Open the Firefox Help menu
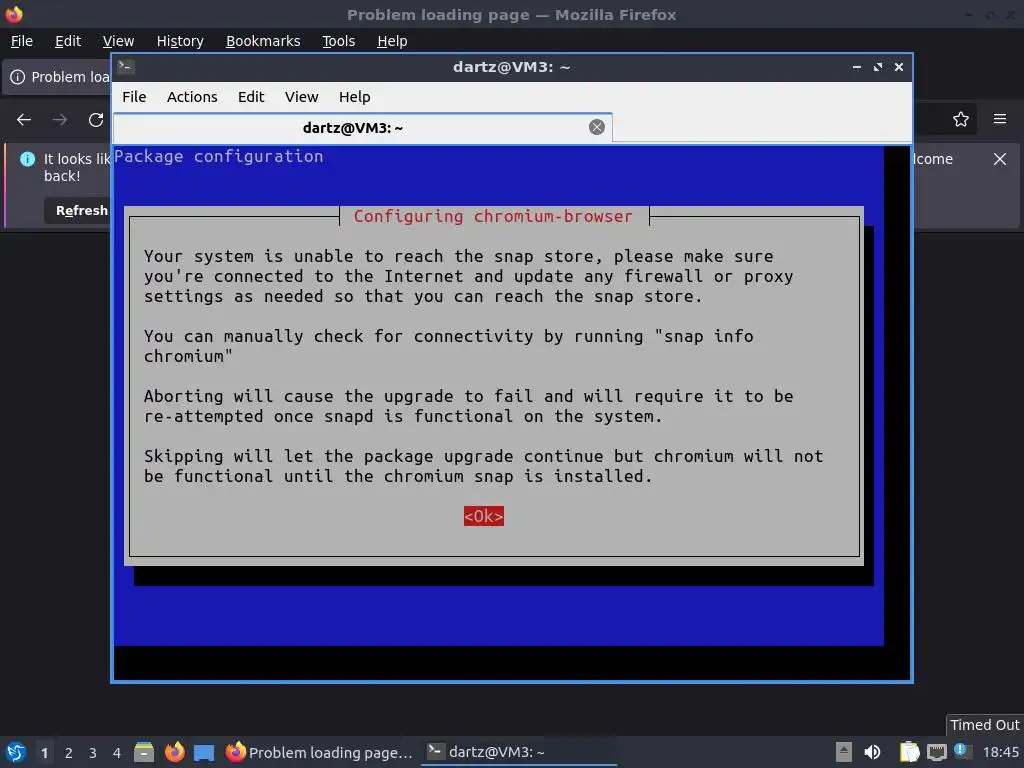This screenshot has height=768, width=1024. pyautogui.click(x=392, y=40)
